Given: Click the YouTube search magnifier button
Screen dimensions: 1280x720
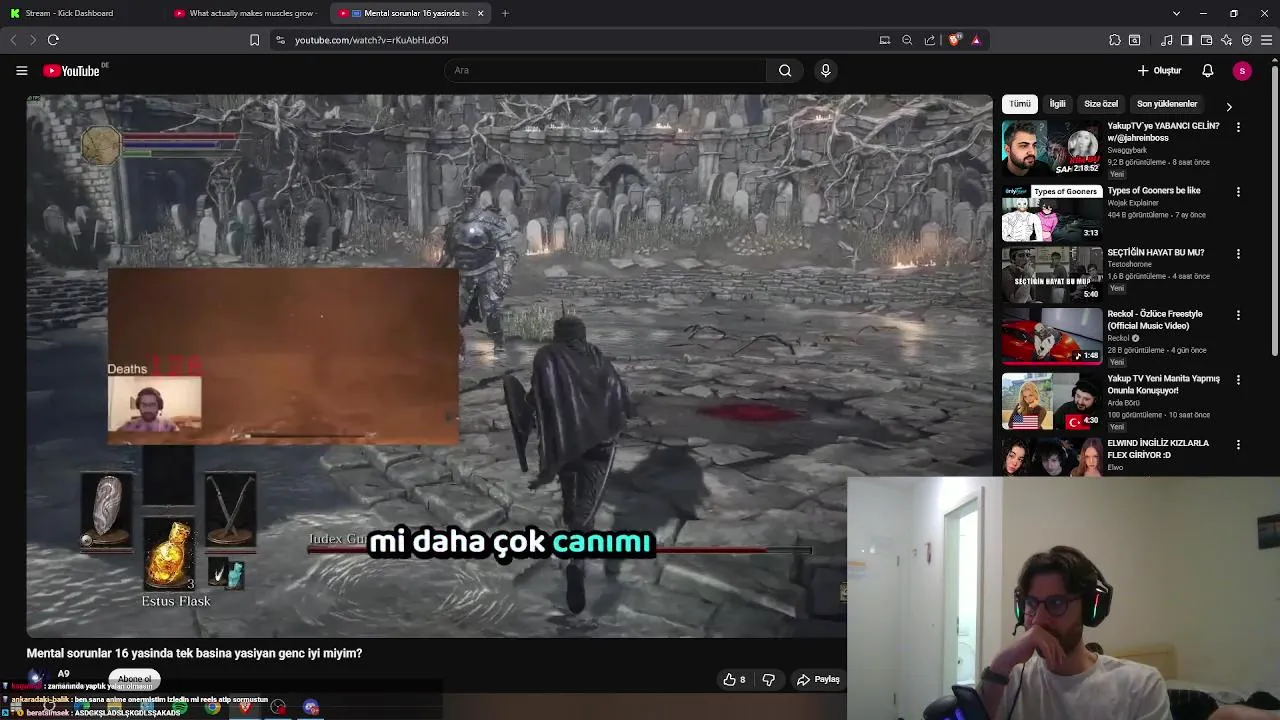Looking at the screenshot, I should (x=785, y=70).
